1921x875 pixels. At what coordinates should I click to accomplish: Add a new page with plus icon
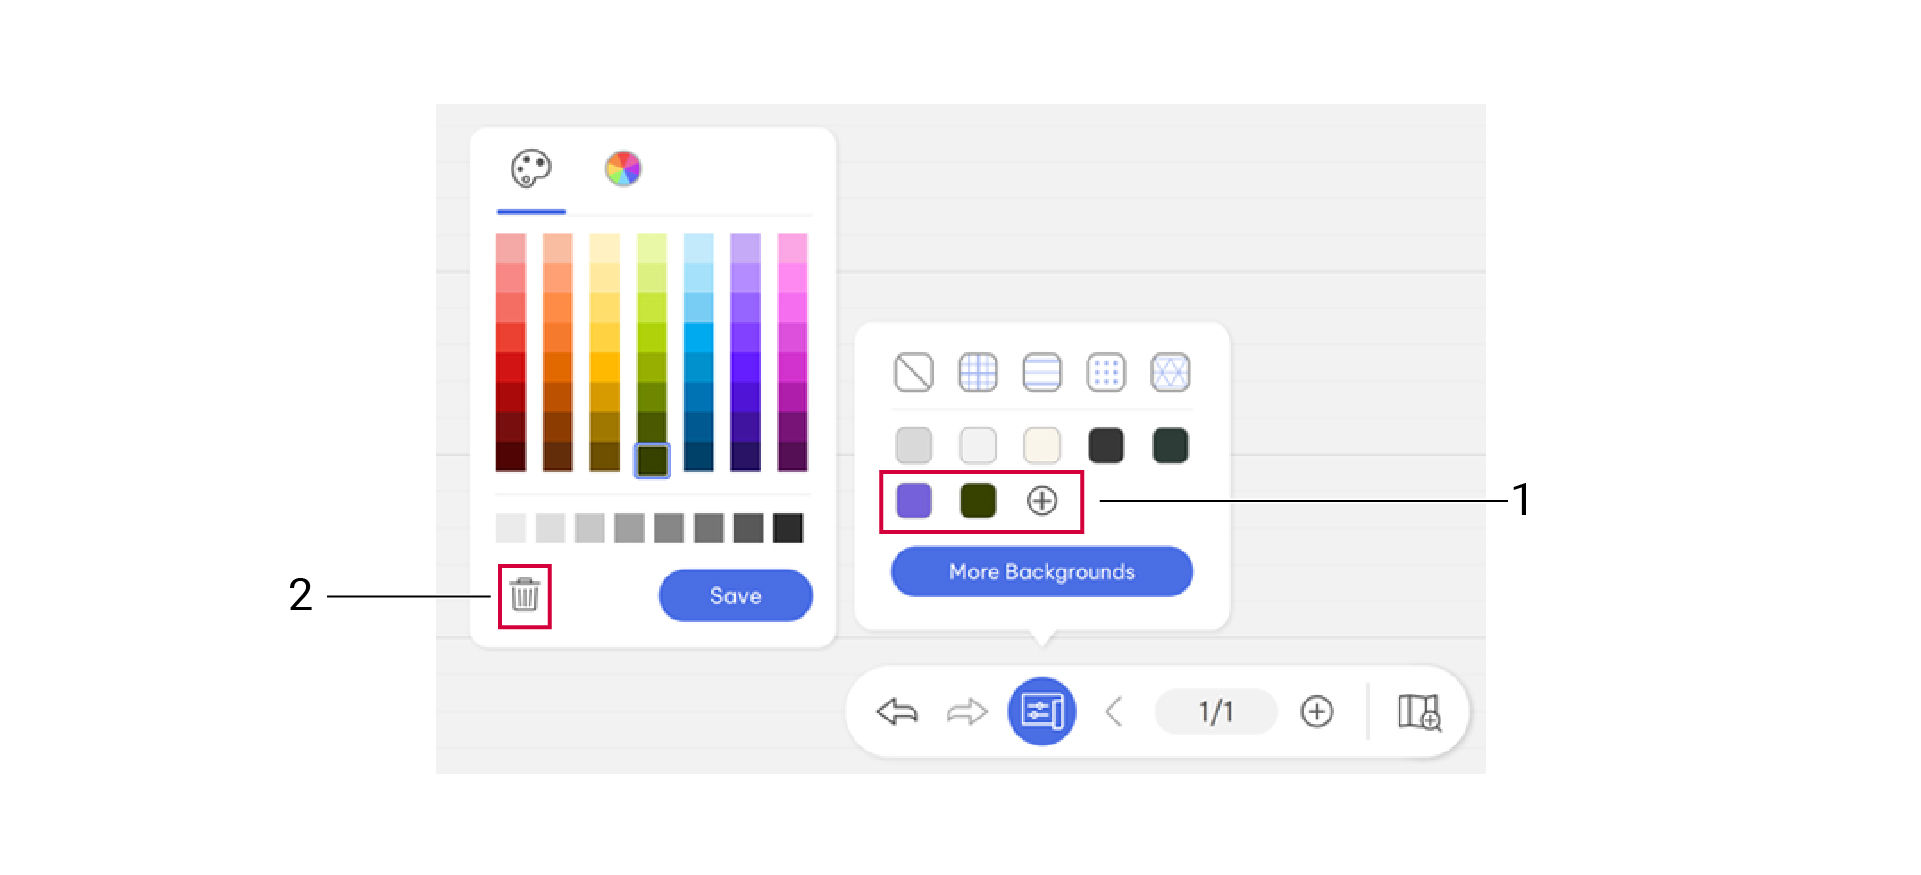[1316, 711]
